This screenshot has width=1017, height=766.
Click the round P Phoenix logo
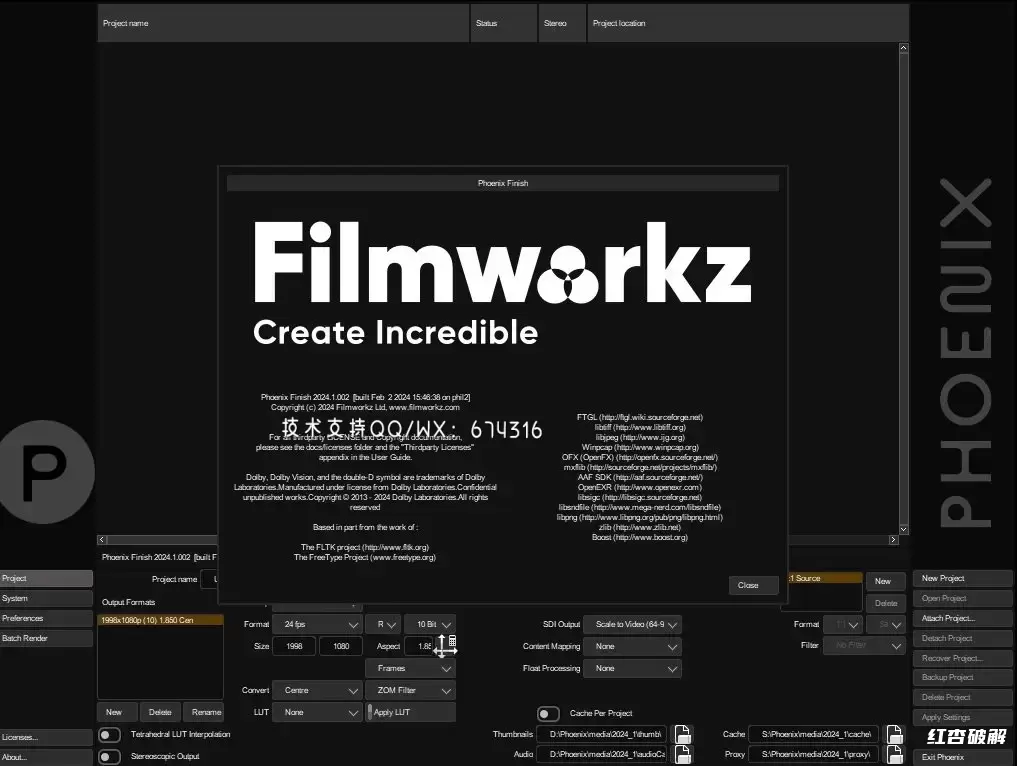[44, 472]
